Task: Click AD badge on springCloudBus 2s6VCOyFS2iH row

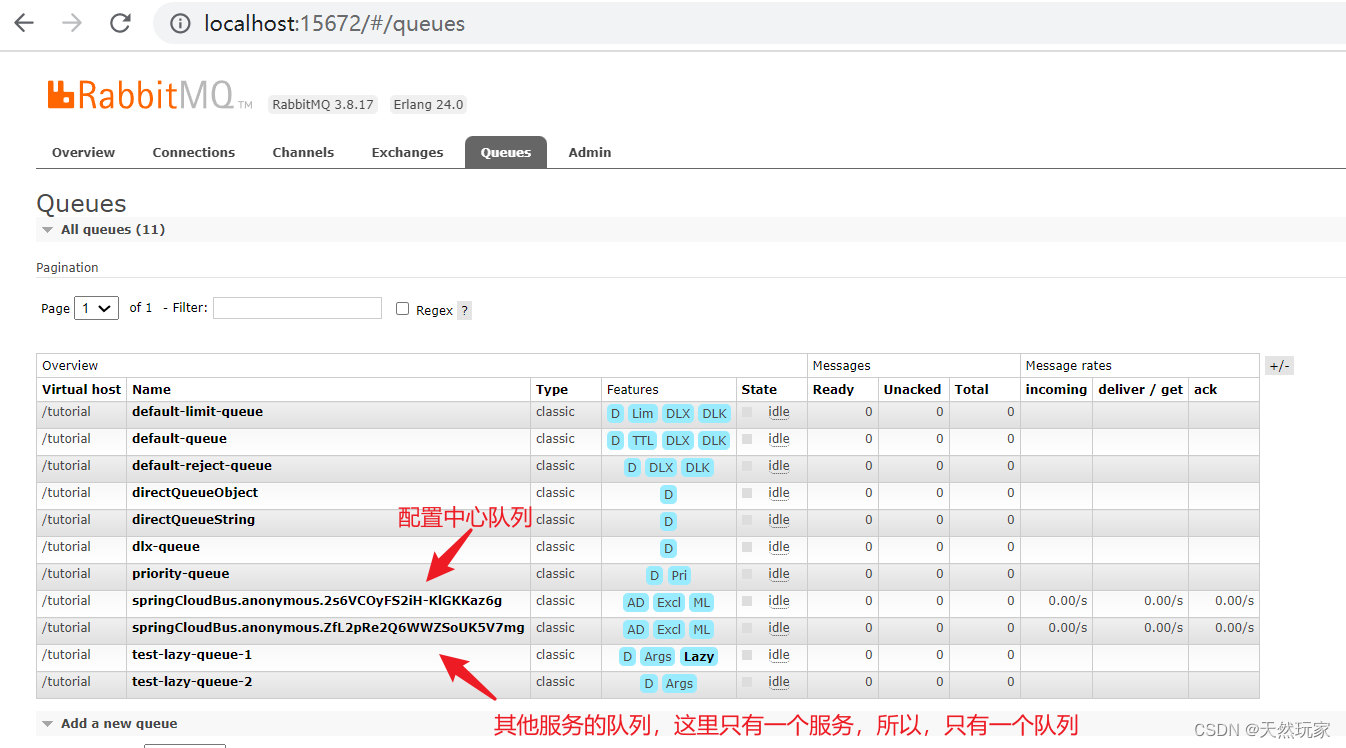Action: 635,602
